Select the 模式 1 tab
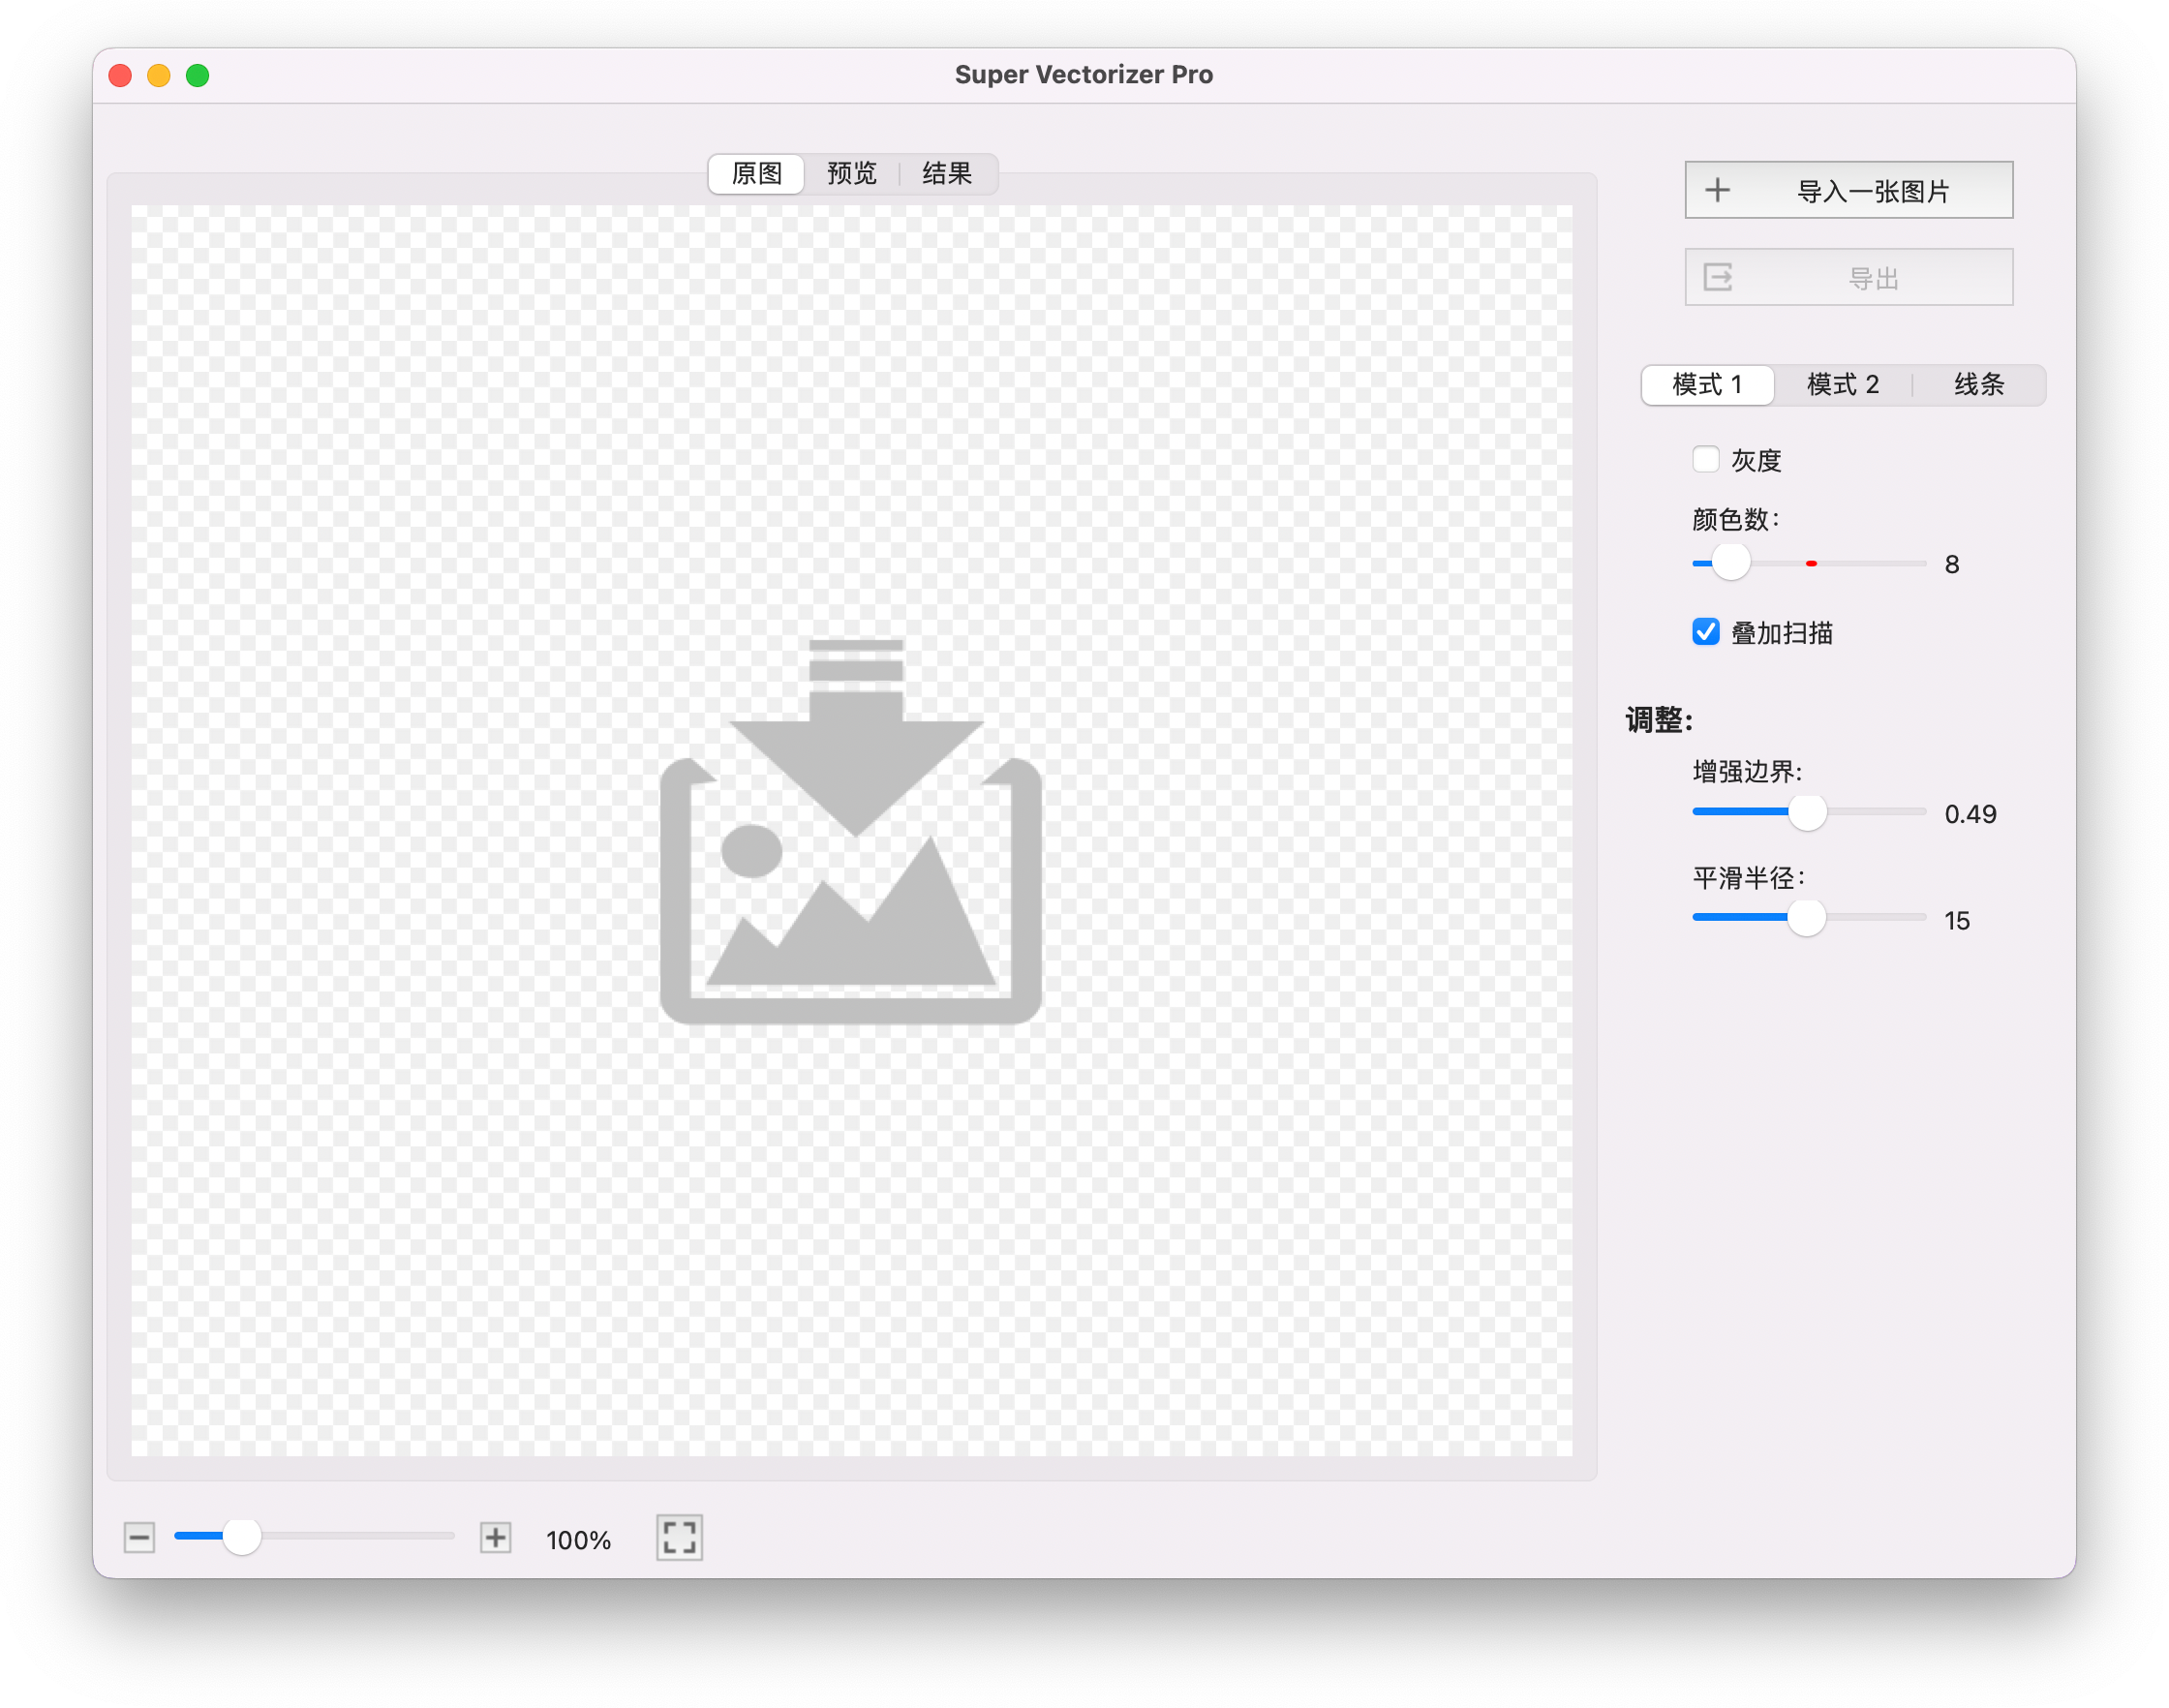2169x1708 pixels. pos(1708,385)
